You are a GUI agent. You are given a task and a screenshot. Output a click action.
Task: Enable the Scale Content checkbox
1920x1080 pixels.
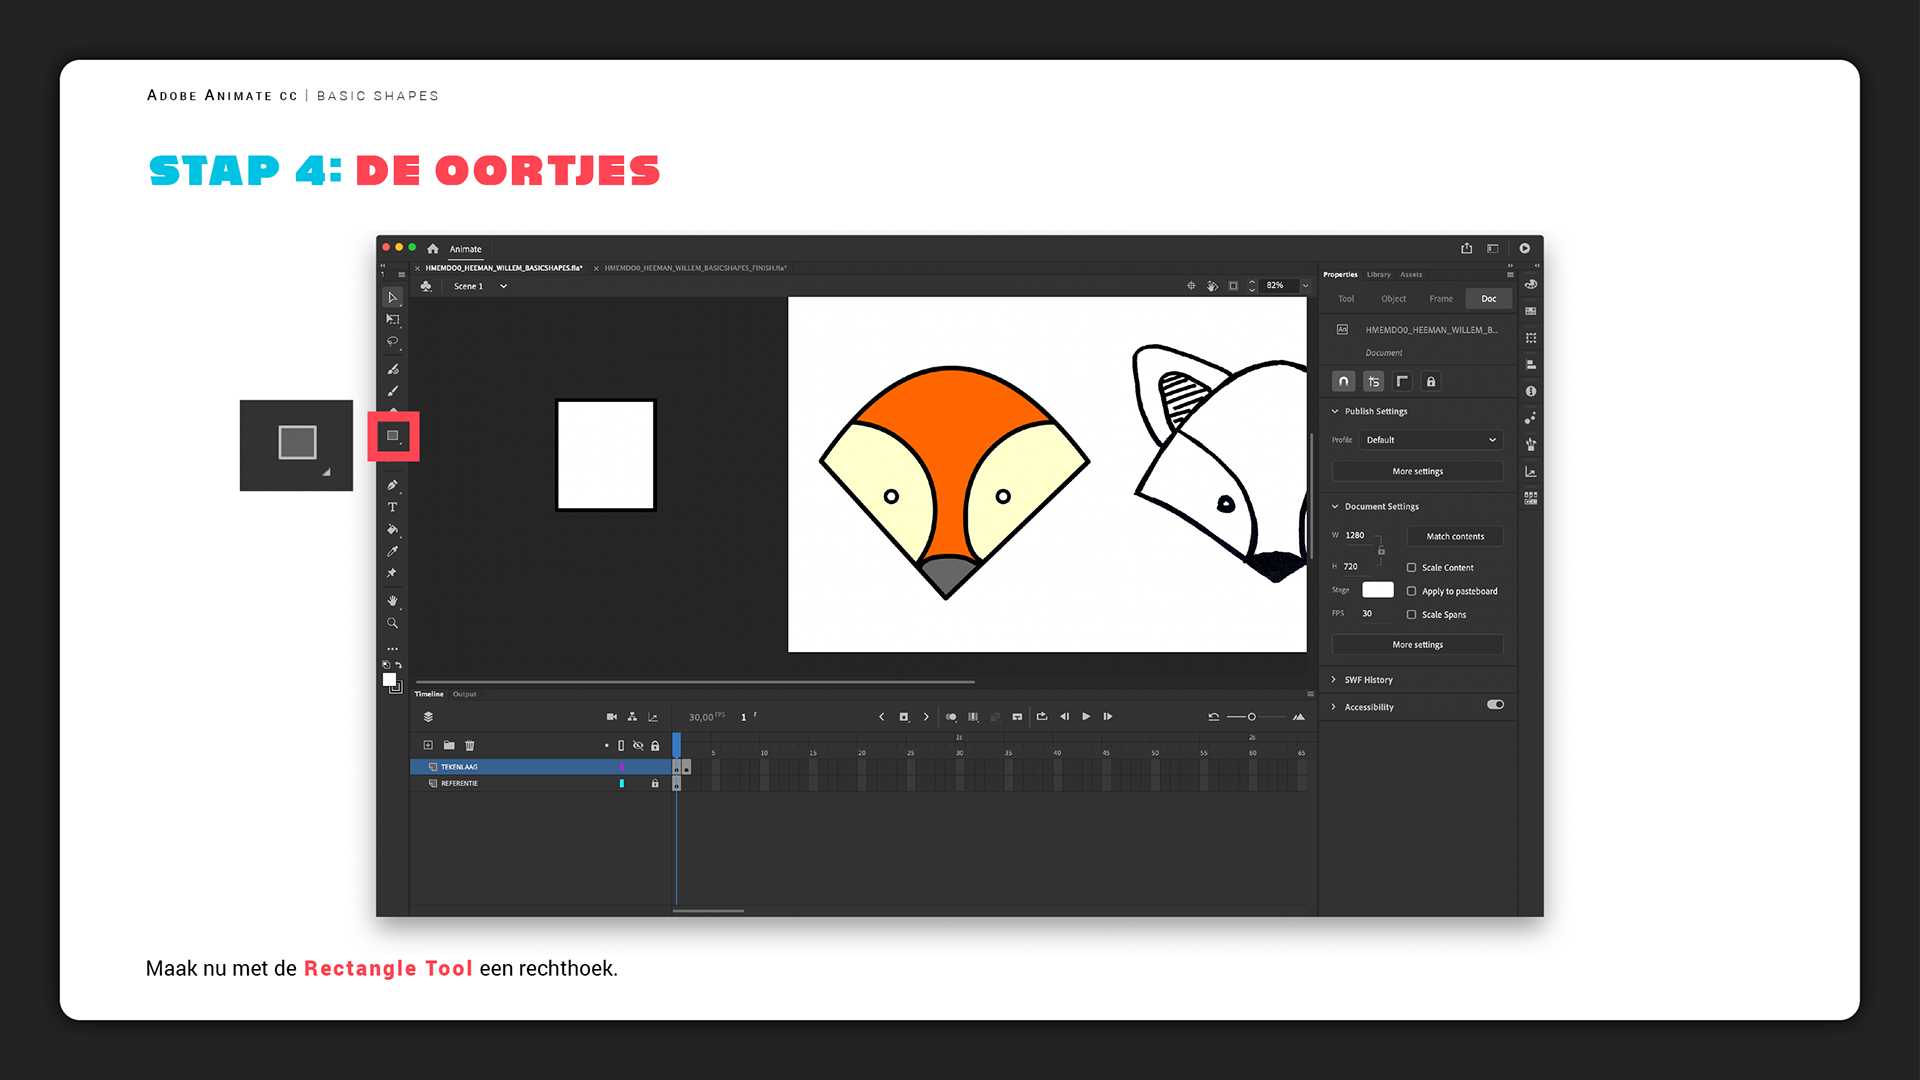tap(1411, 568)
